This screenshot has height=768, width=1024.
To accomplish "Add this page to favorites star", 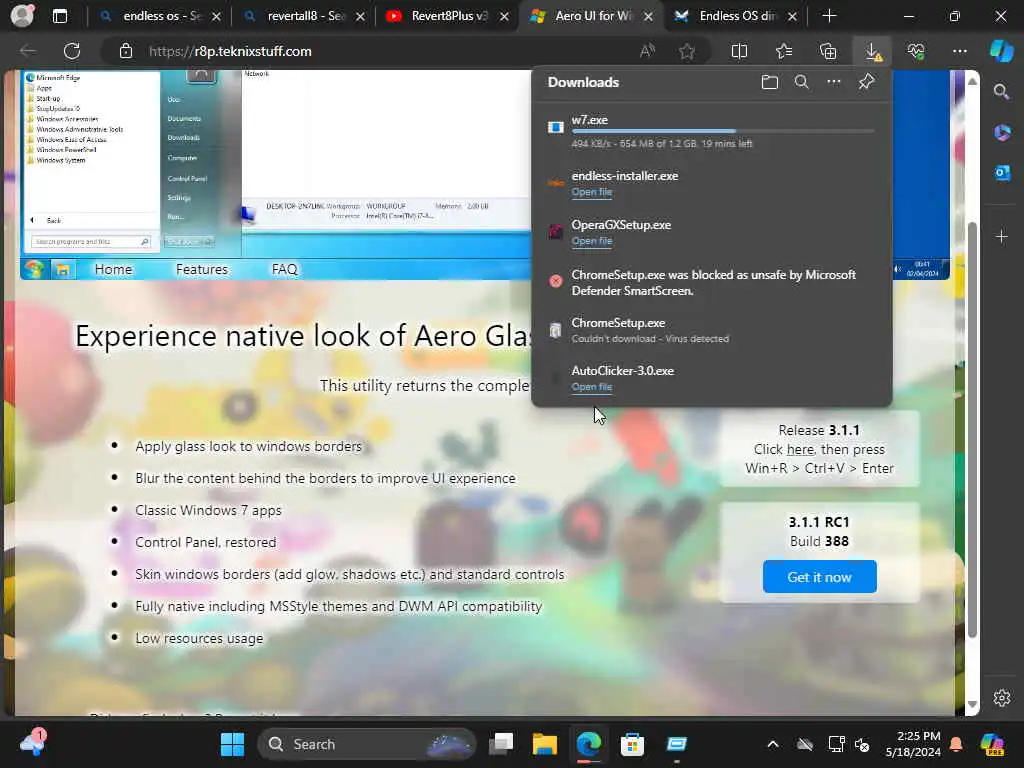I will point(686,51).
